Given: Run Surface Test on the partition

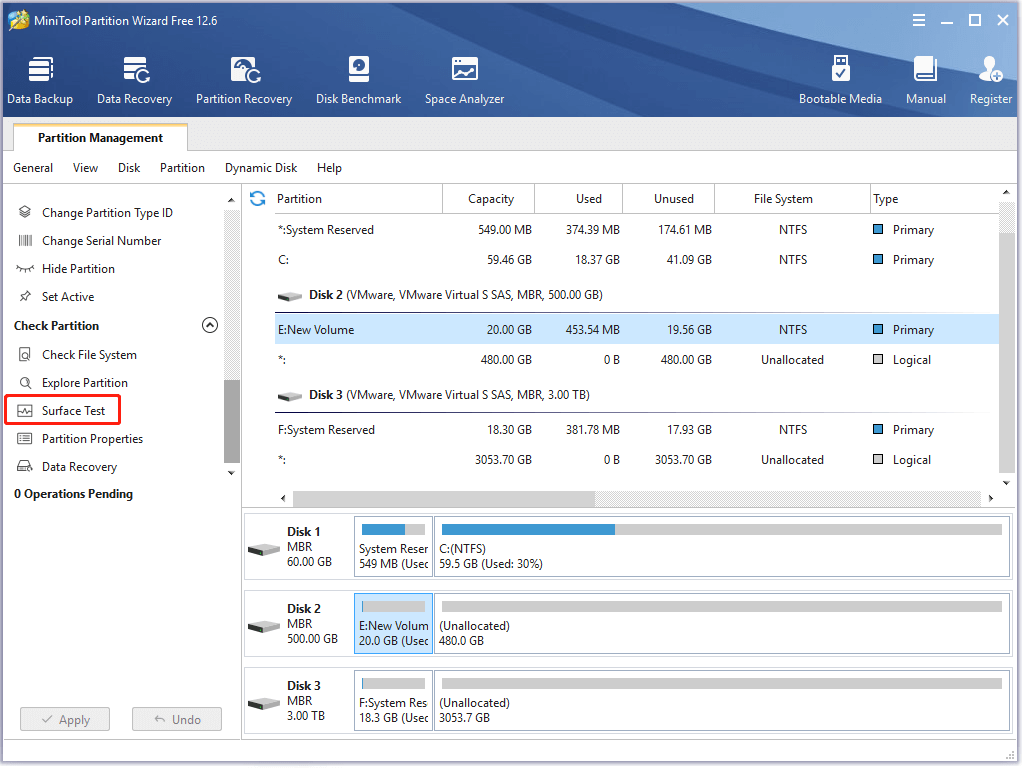Looking at the screenshot, I should 73,411.
